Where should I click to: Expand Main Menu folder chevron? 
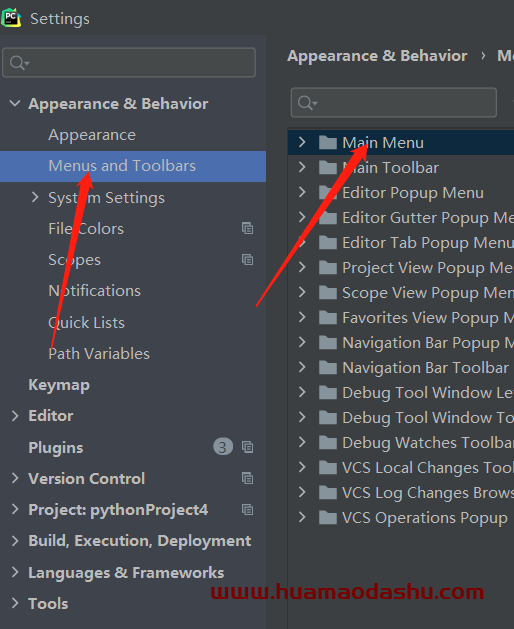302,142
